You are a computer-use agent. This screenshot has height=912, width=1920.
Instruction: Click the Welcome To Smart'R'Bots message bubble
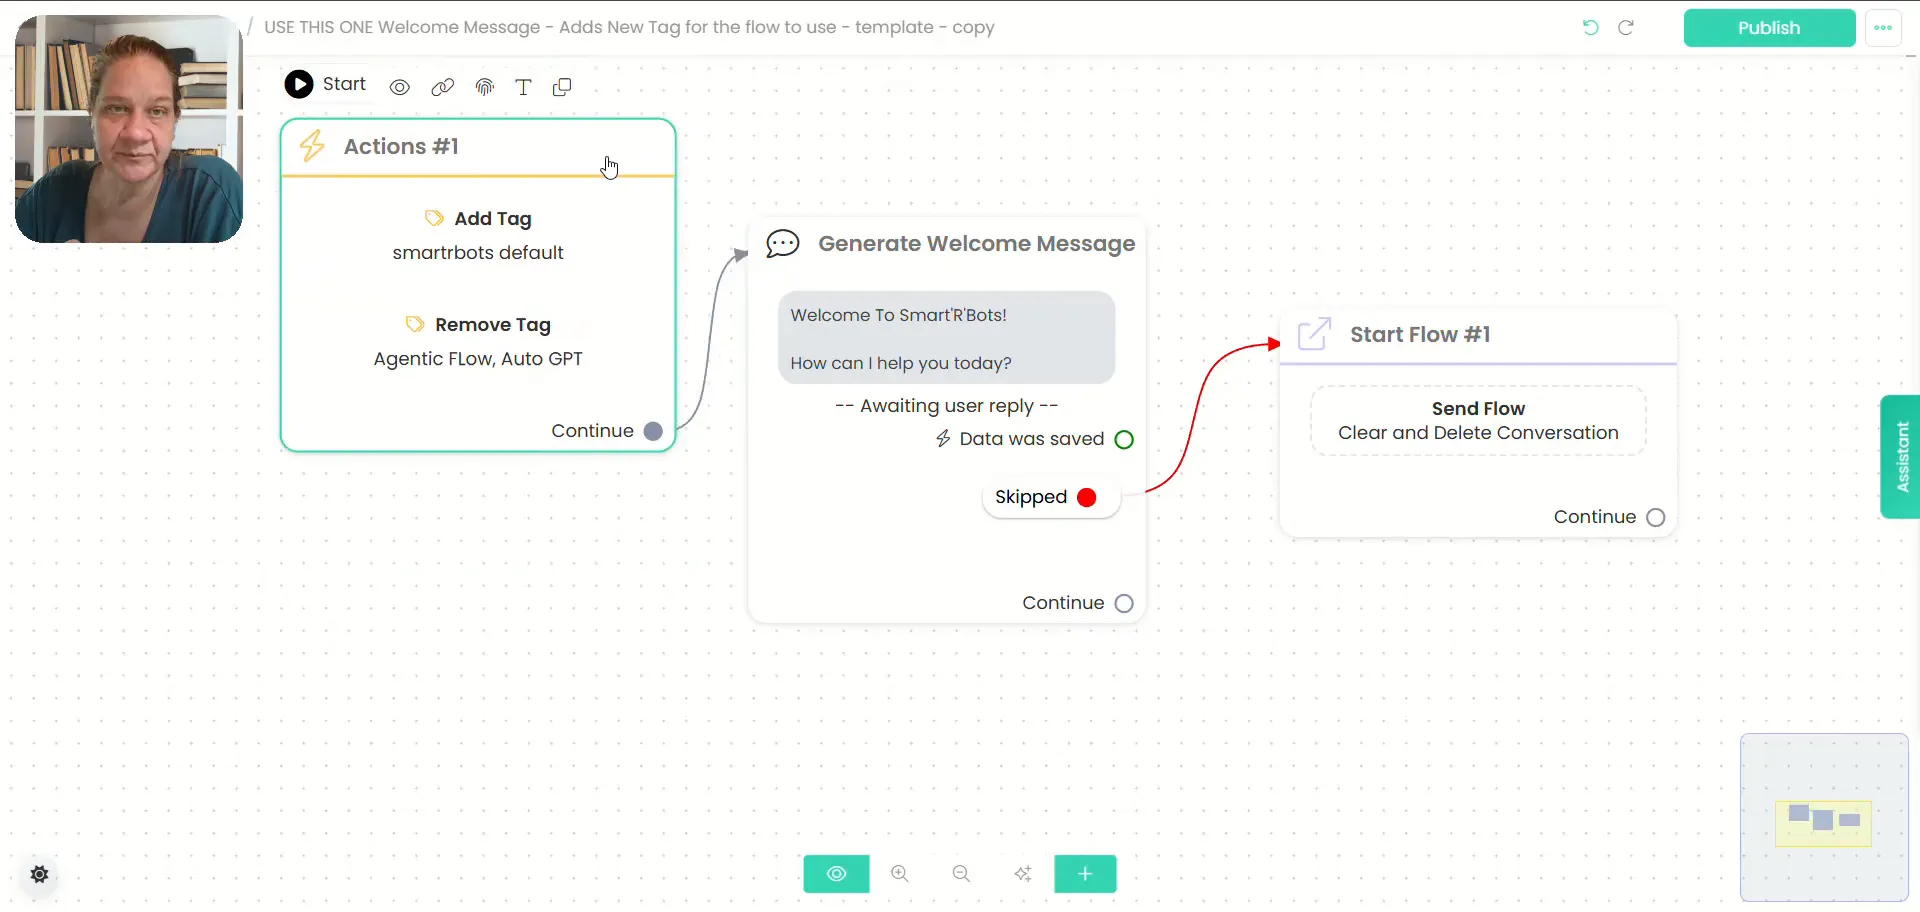coord(946,338)
